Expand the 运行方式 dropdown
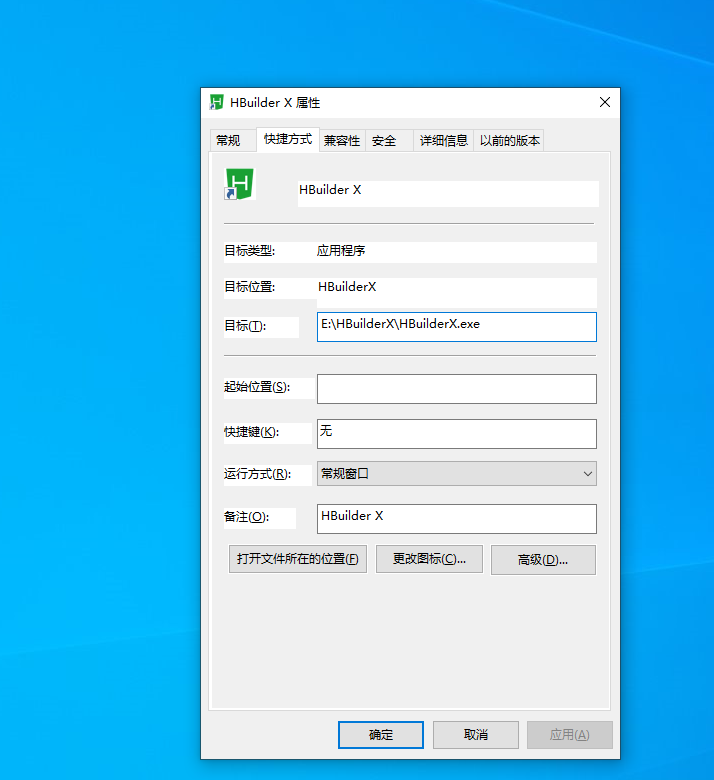 point(456,474)
